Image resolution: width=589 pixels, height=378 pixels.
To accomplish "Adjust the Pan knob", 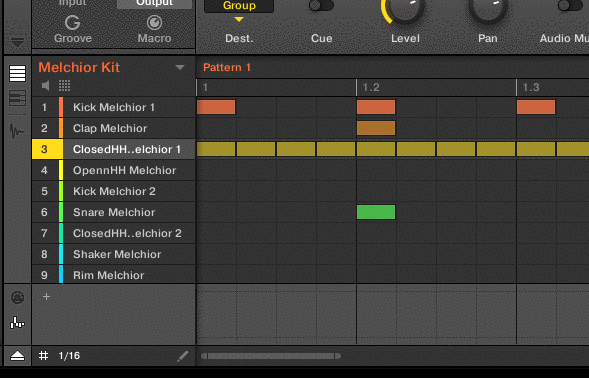I will click(488, 8).
